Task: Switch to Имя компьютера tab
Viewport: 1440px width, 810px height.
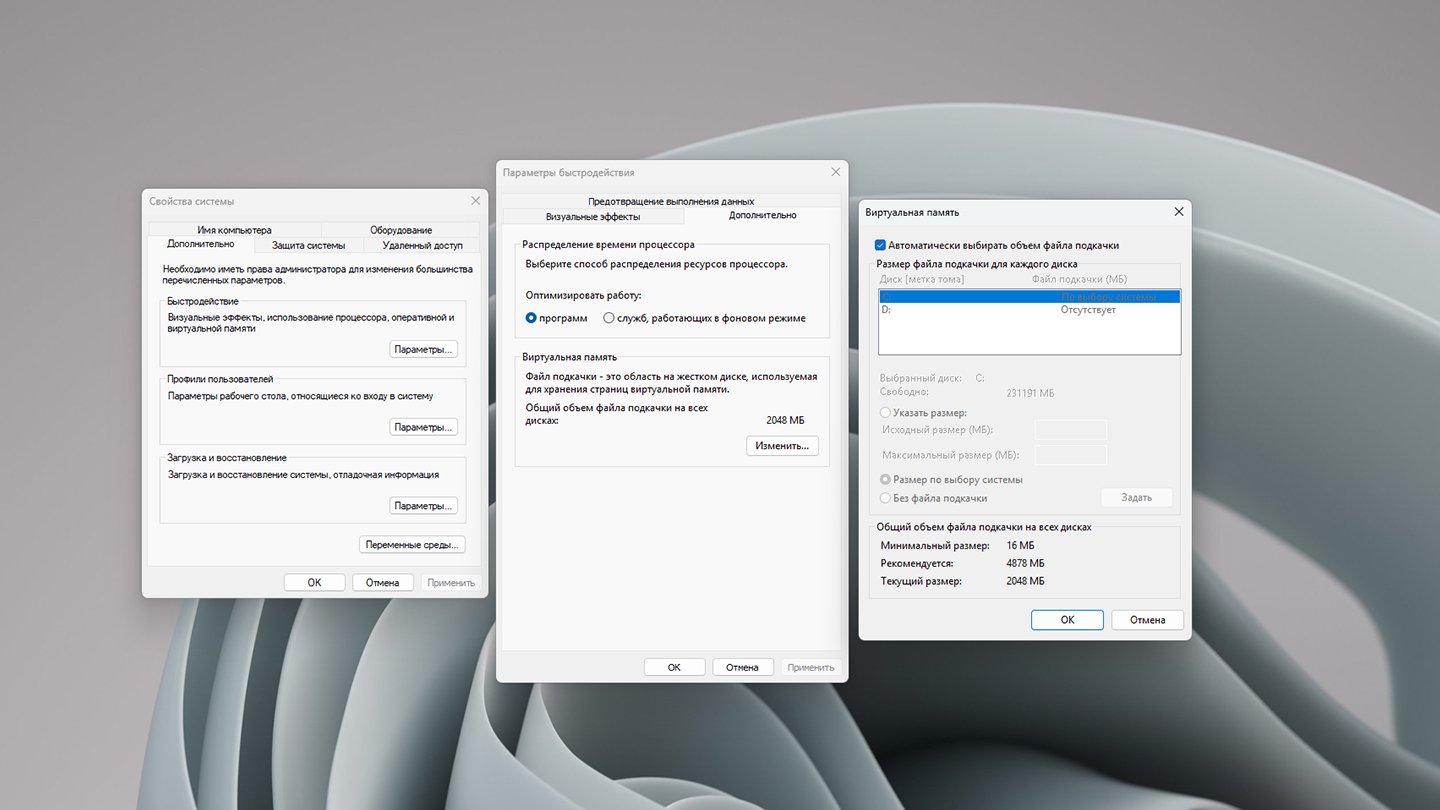Action: [234, 230]
